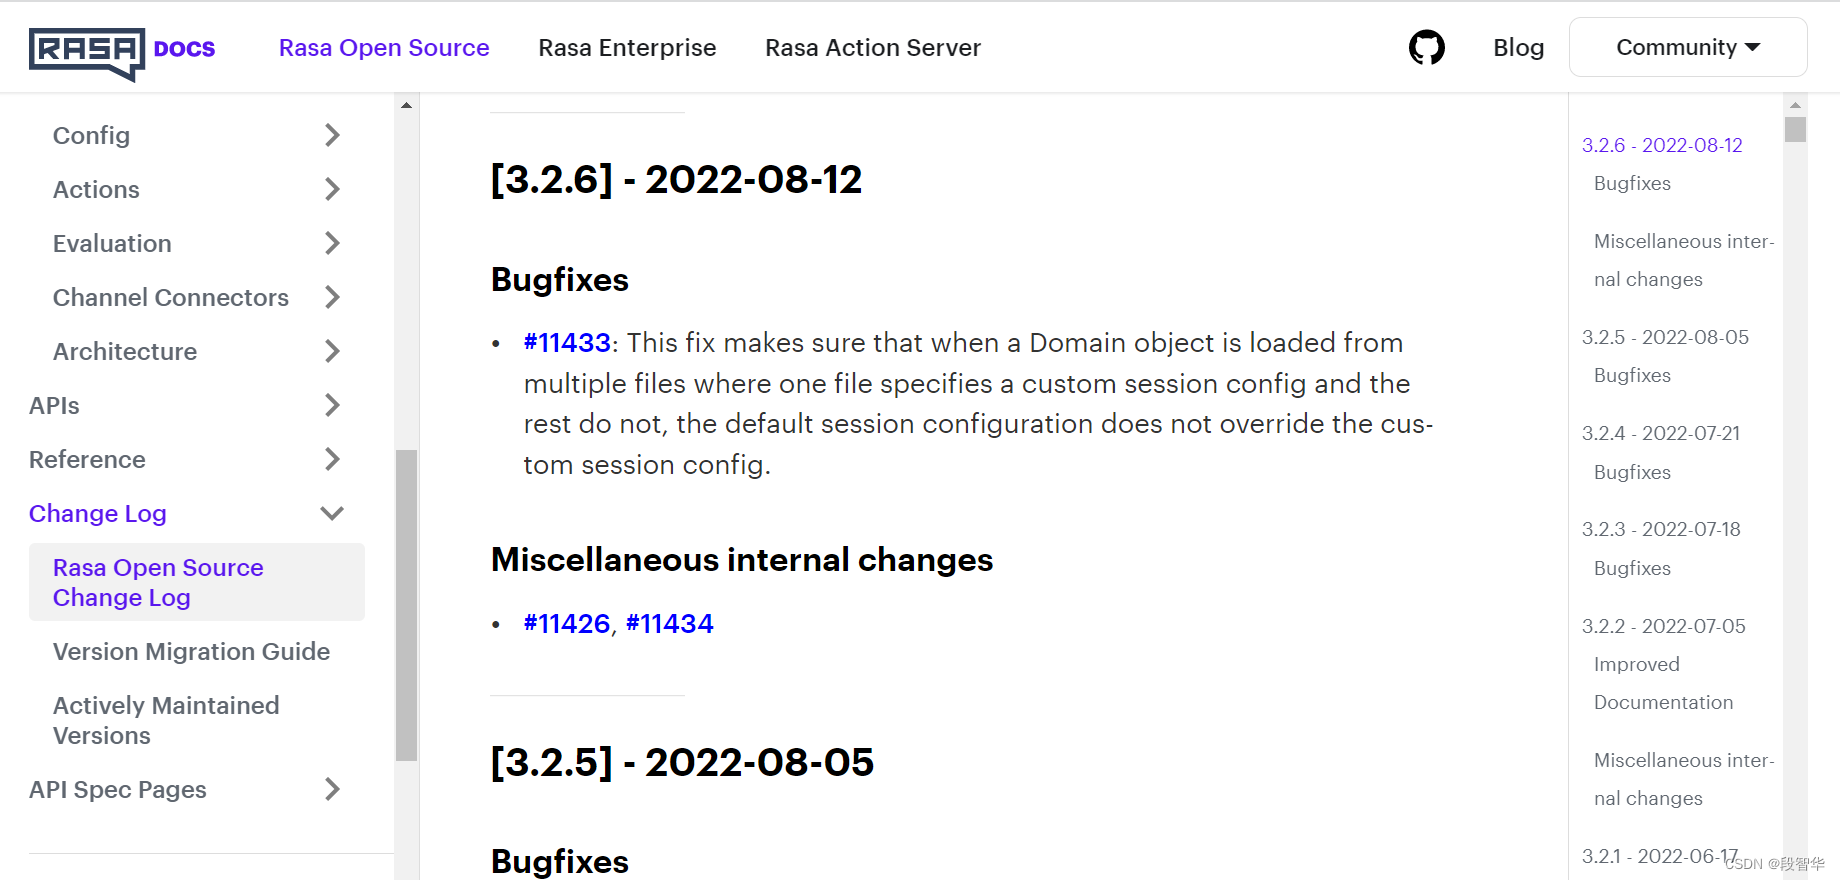Expand the Channel Connectors section chevron
The image size is (1840, 880).
333,297
